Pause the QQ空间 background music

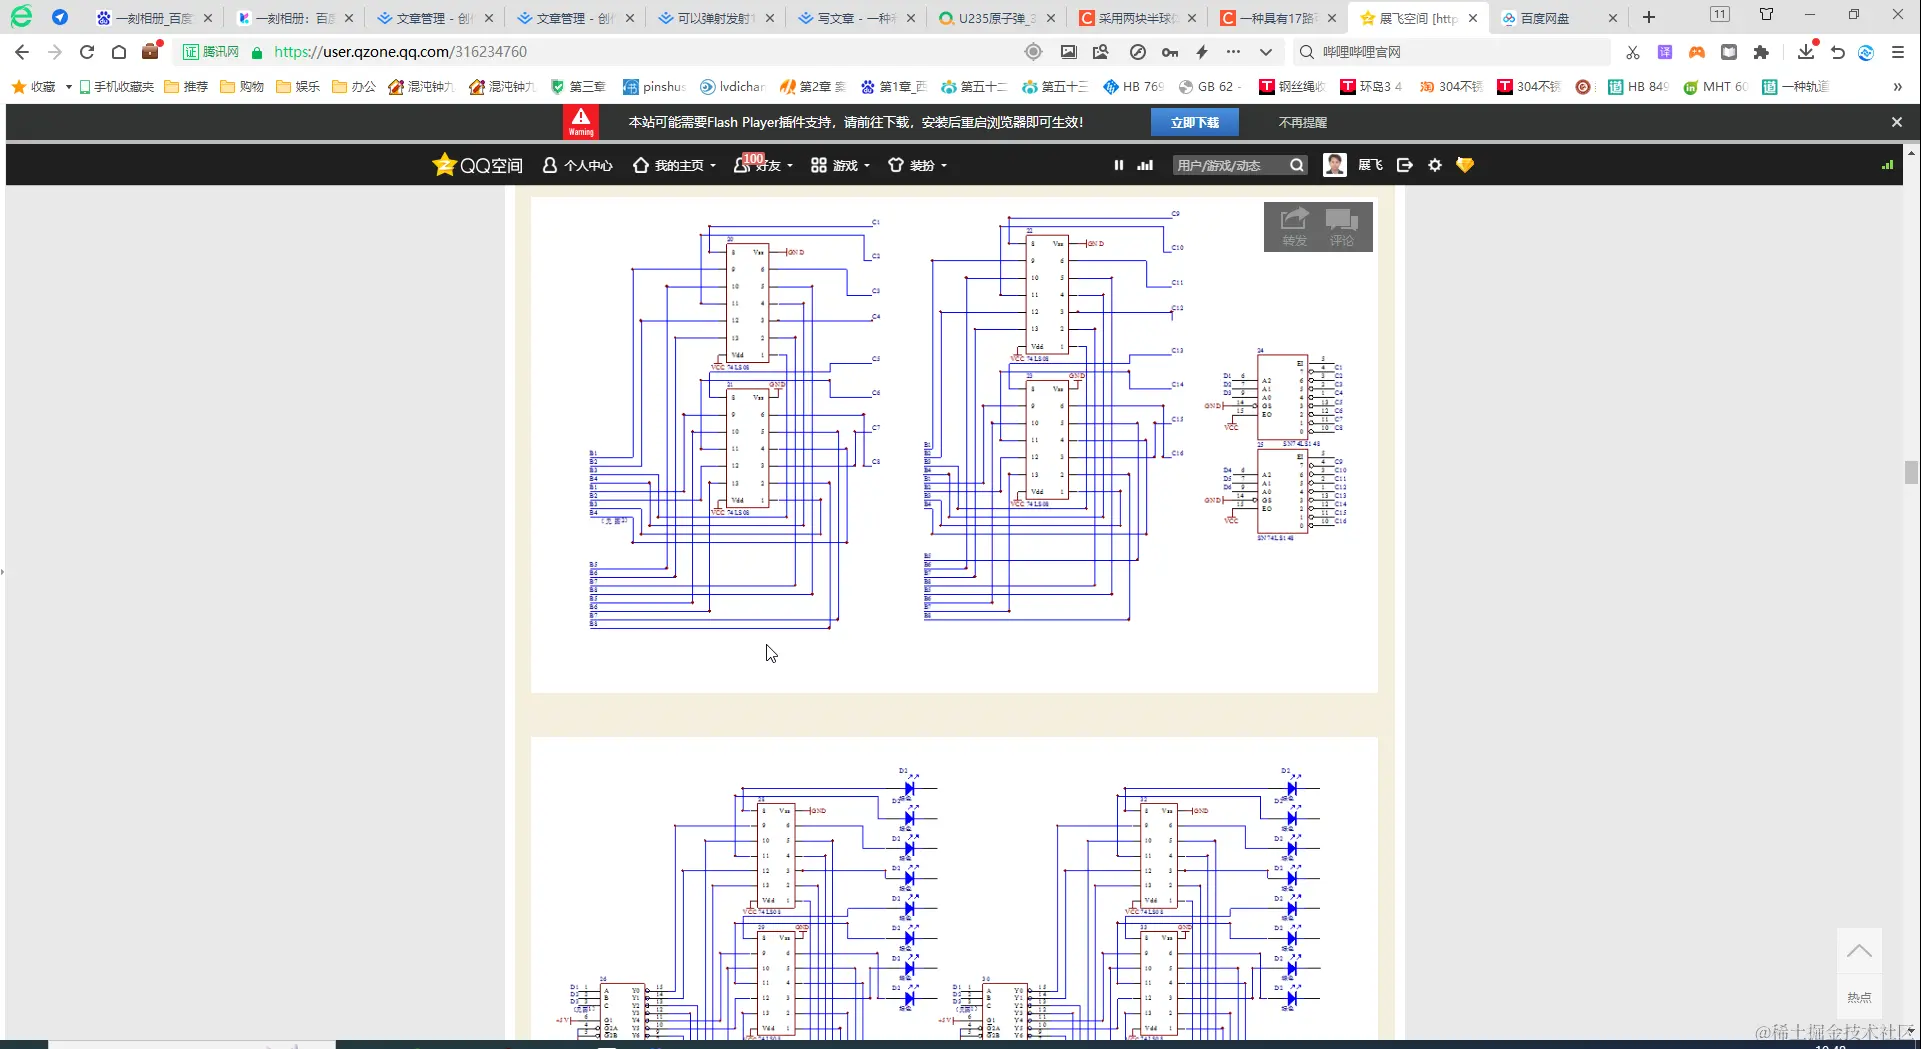(1119, 165)
